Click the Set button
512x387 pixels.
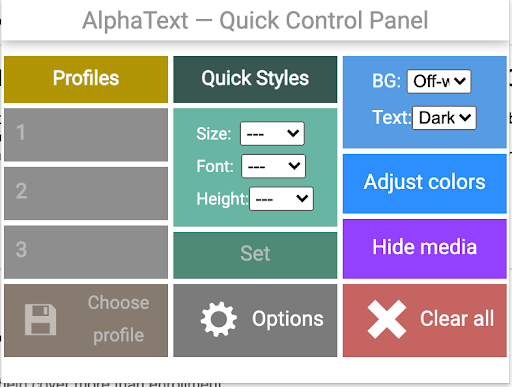pos(255,255)
